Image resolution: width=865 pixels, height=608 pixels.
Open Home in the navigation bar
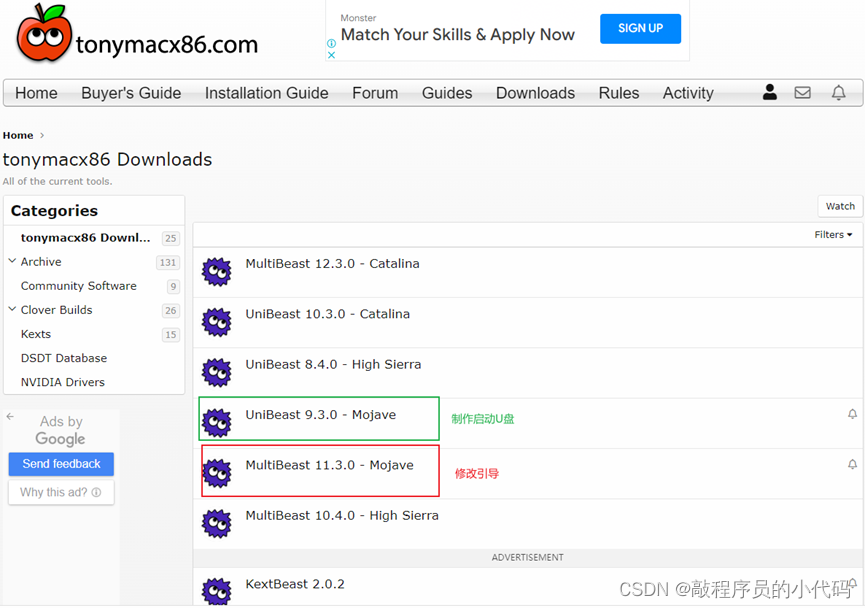(36, 93)
